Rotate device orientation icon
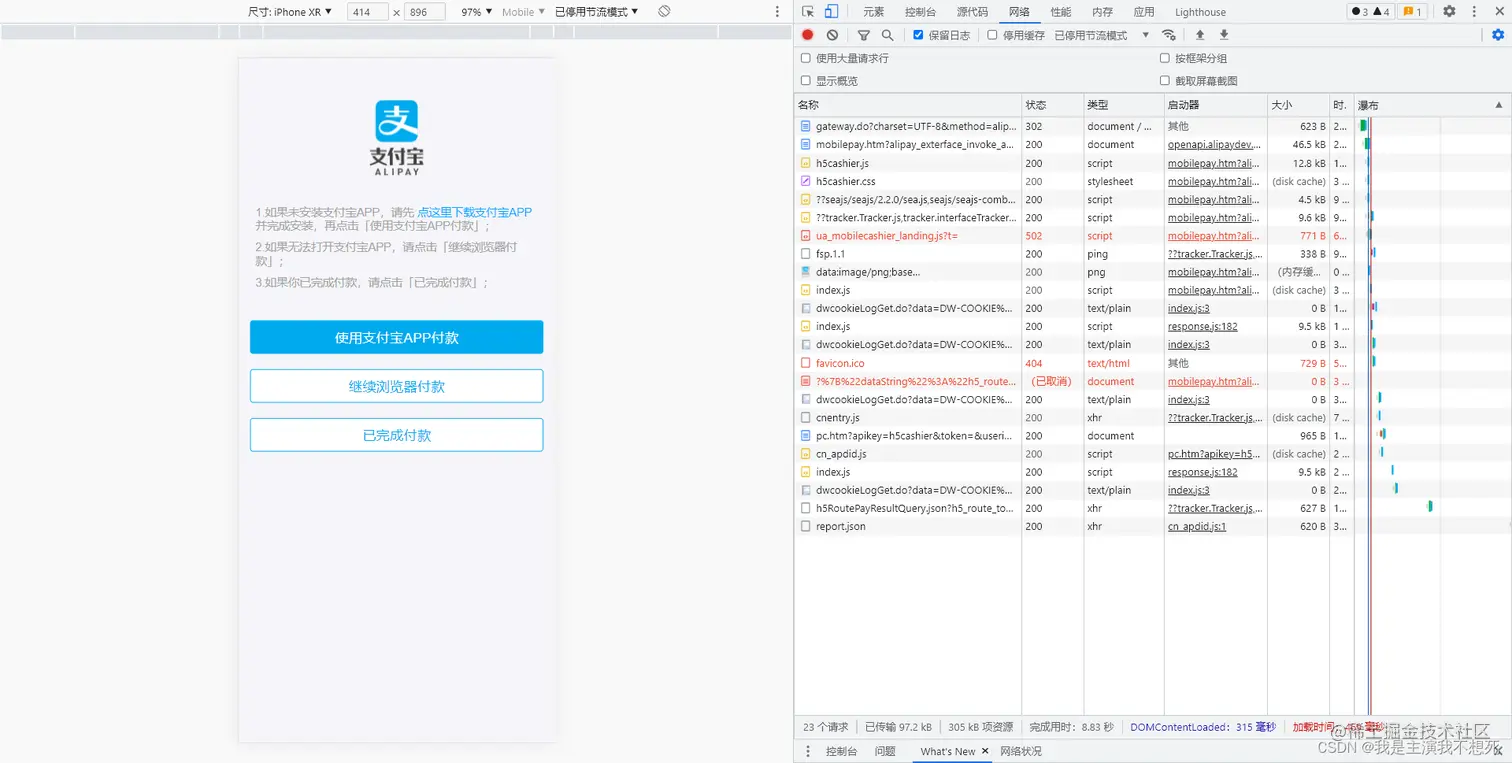The image size is (1512, 763). click(664, 12)
